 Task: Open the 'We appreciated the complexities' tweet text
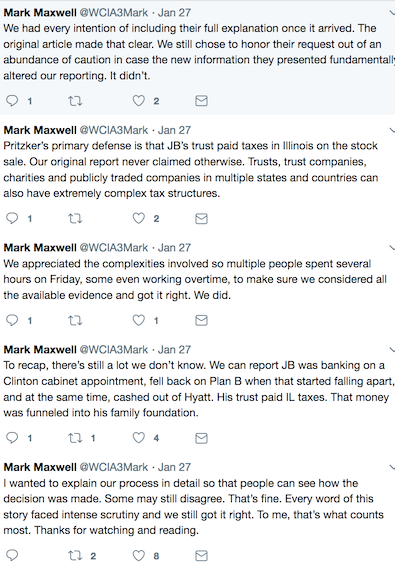point(195,280)
